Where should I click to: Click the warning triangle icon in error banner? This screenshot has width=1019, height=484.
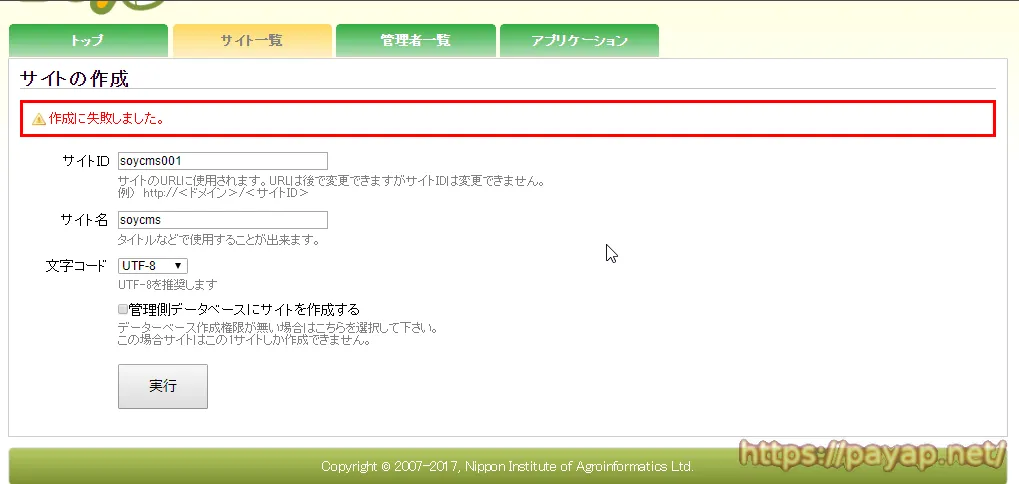pos(39,119)
